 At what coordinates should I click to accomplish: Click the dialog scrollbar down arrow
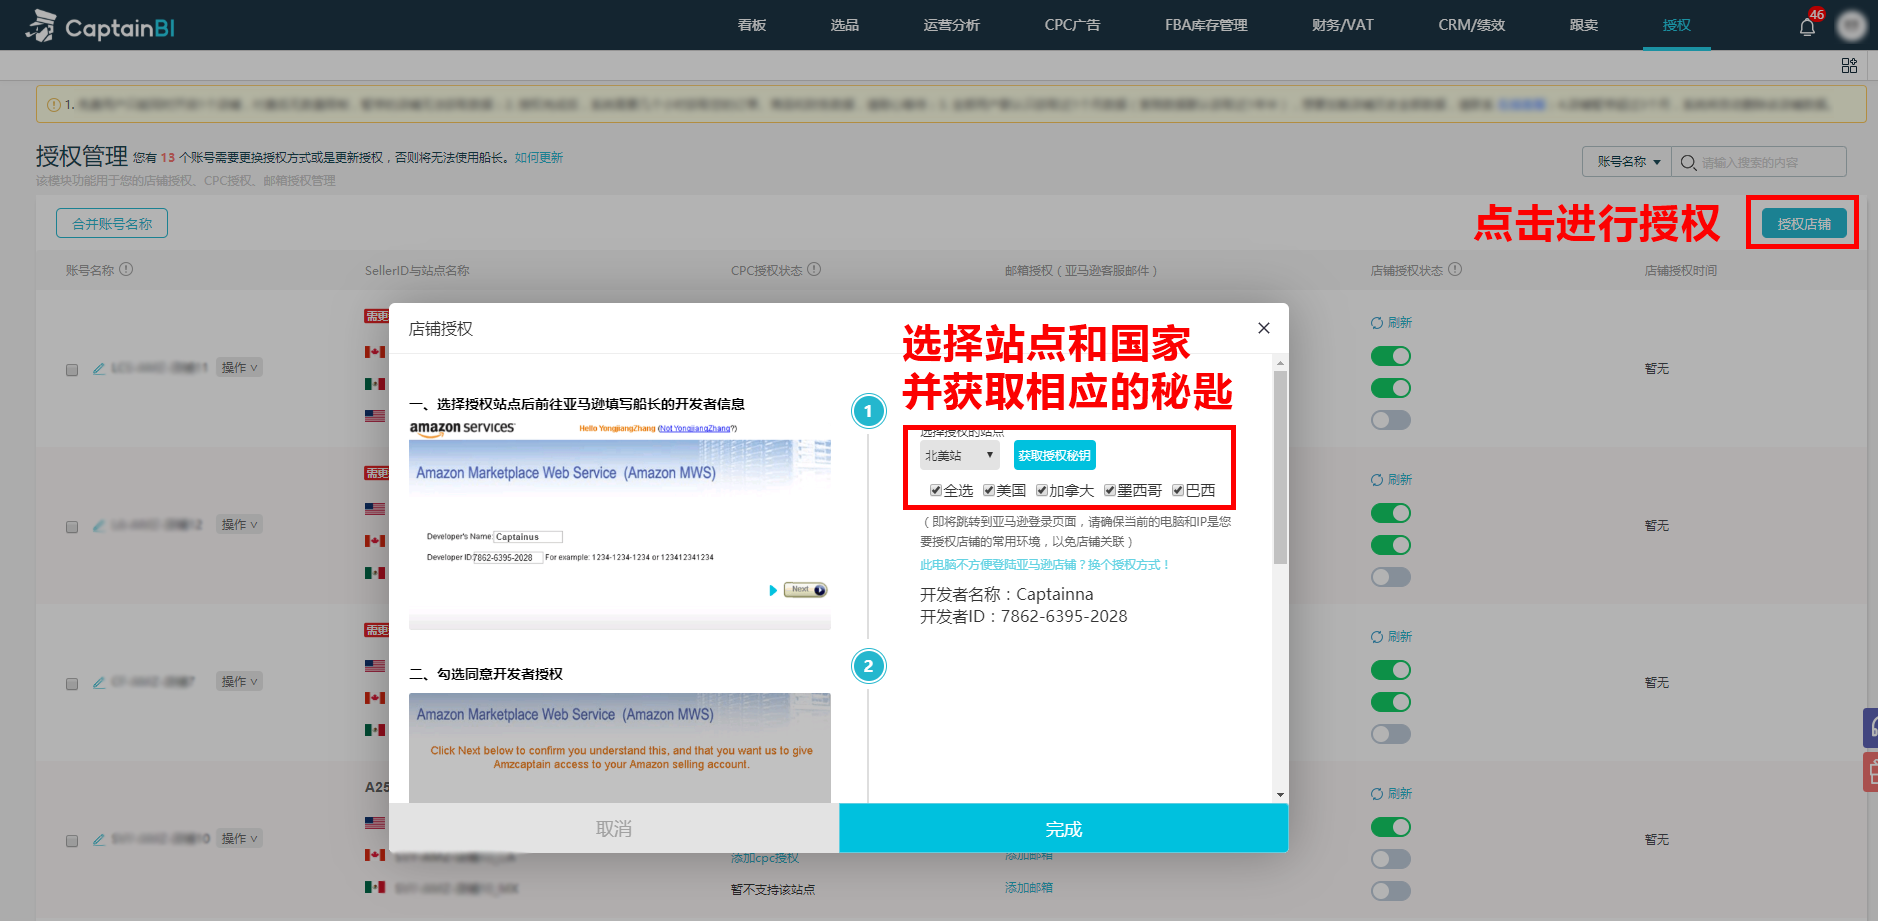point(1280,795)
